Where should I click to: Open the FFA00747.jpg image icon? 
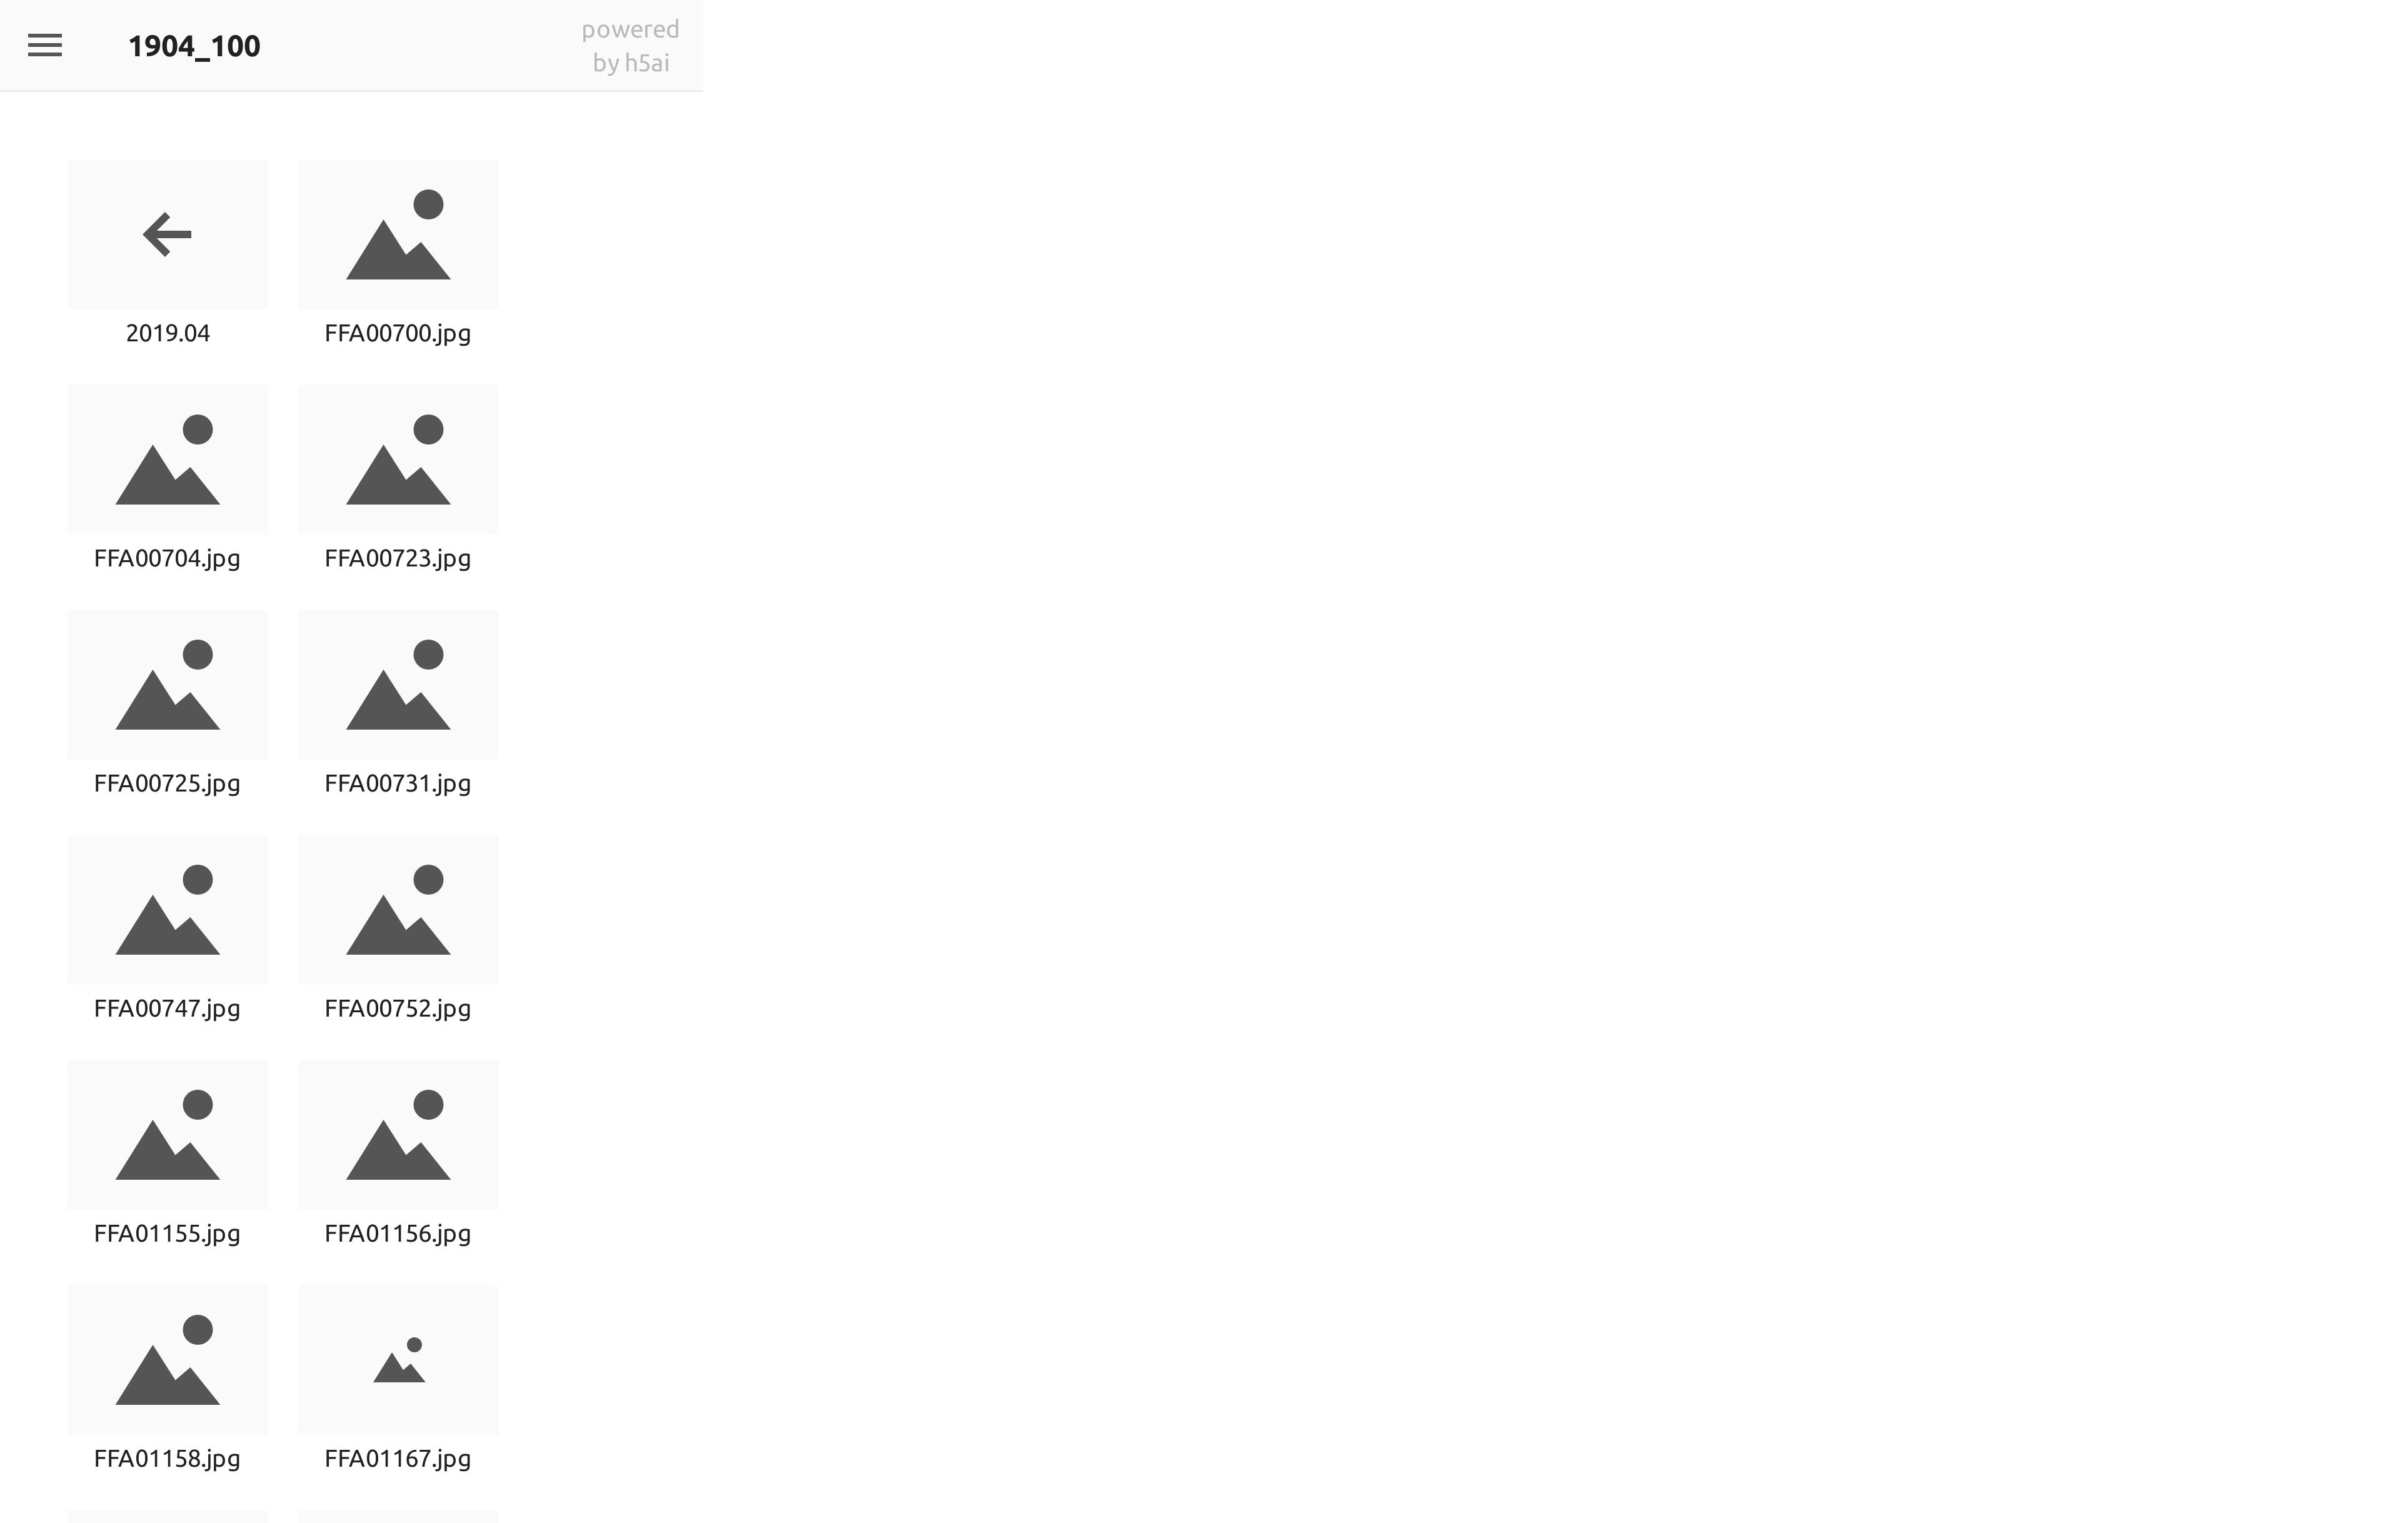coord(167,910)
